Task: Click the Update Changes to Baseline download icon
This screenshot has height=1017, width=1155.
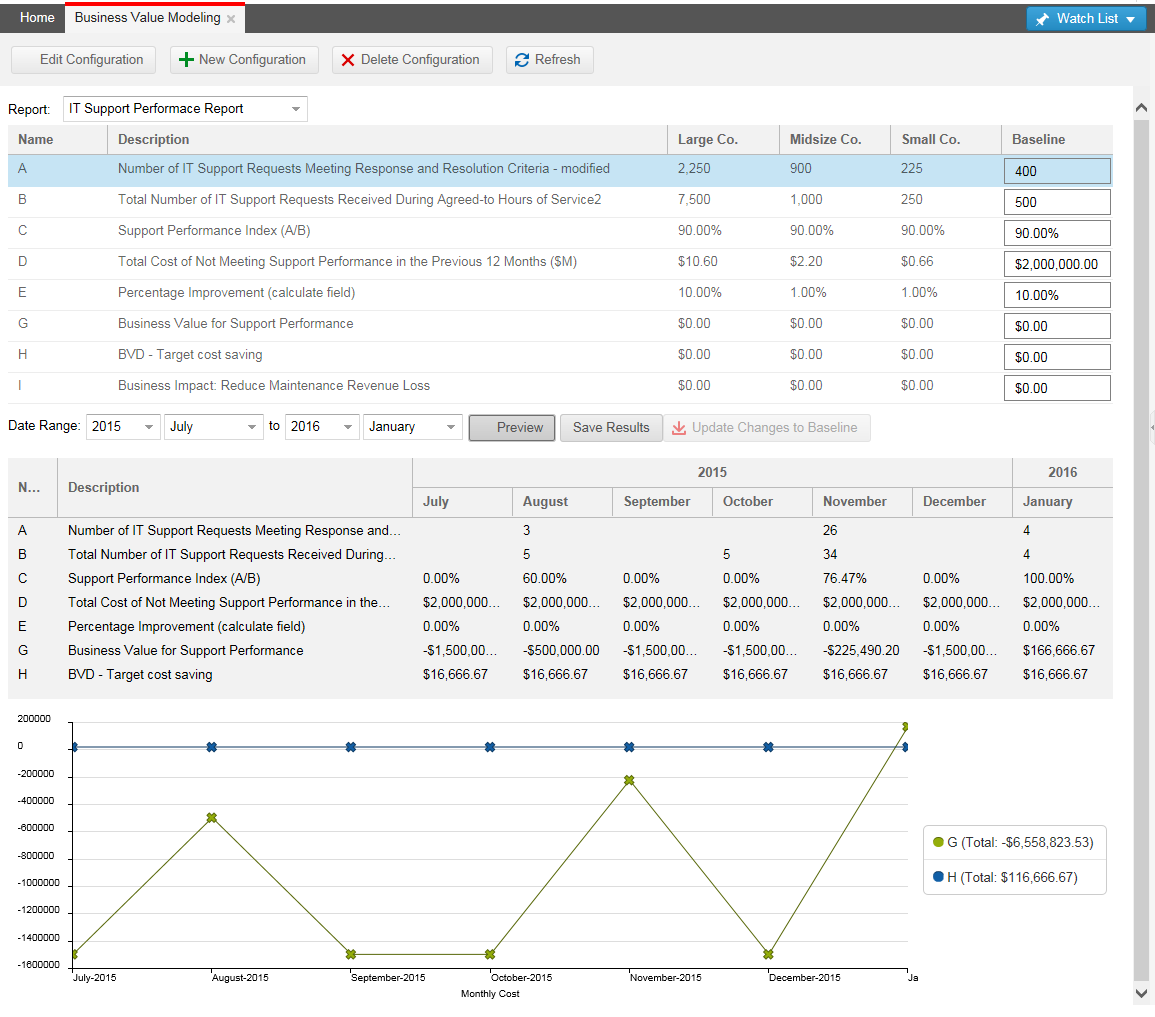Action: click(x=679, y=428)
